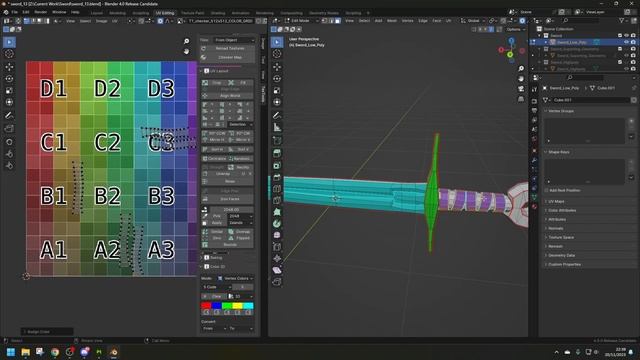Screen dimensions: 640x360
Task: Click the Reload Textures button
Action: 228,48
